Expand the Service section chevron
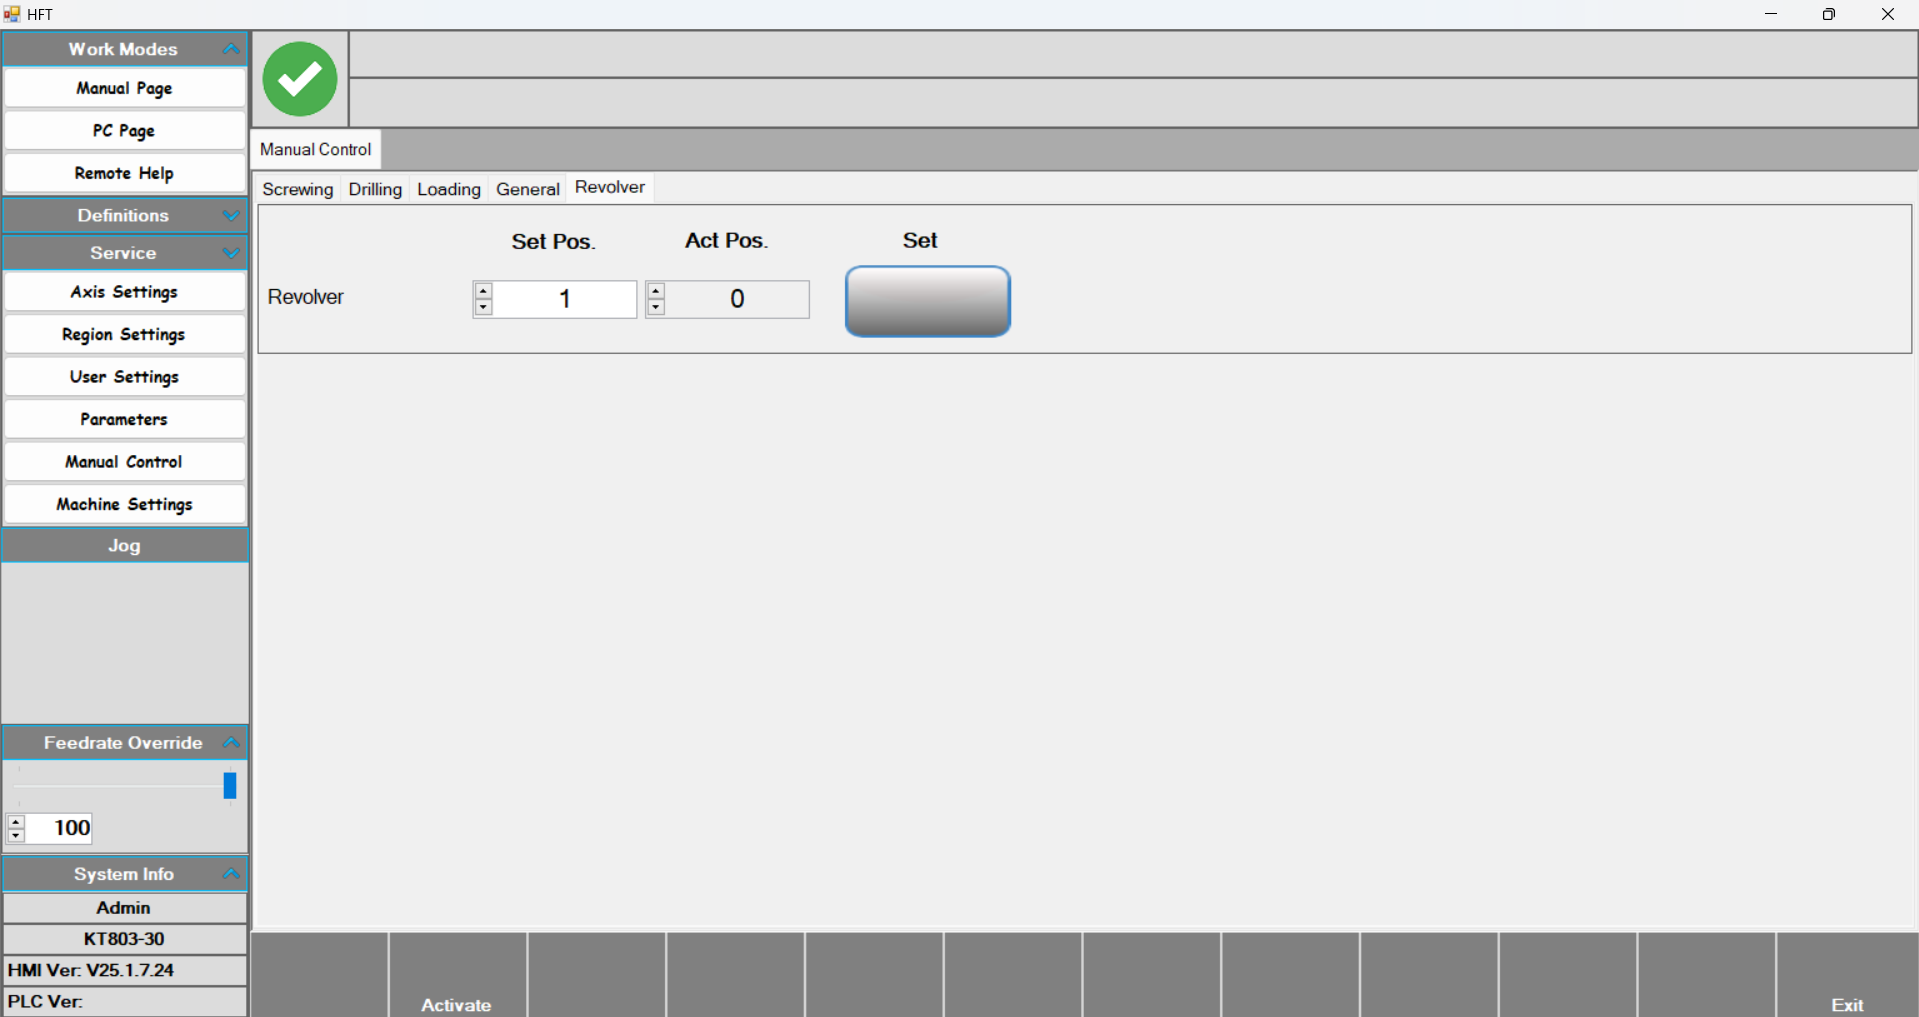The image size is (1919, 1017). (231, 253)
